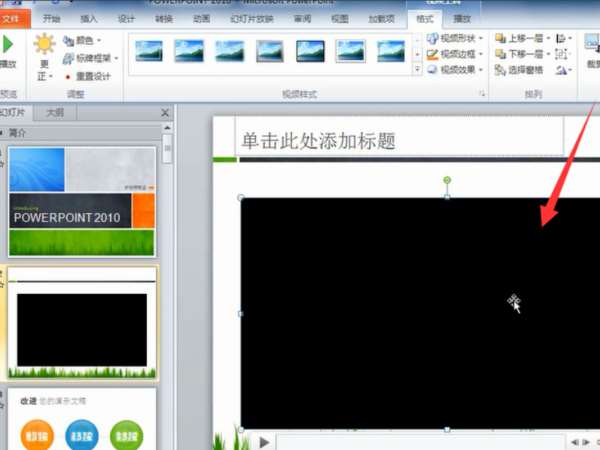
Task: Open Video Effects (视频效果) menu
Action: (x=455, y=70)
